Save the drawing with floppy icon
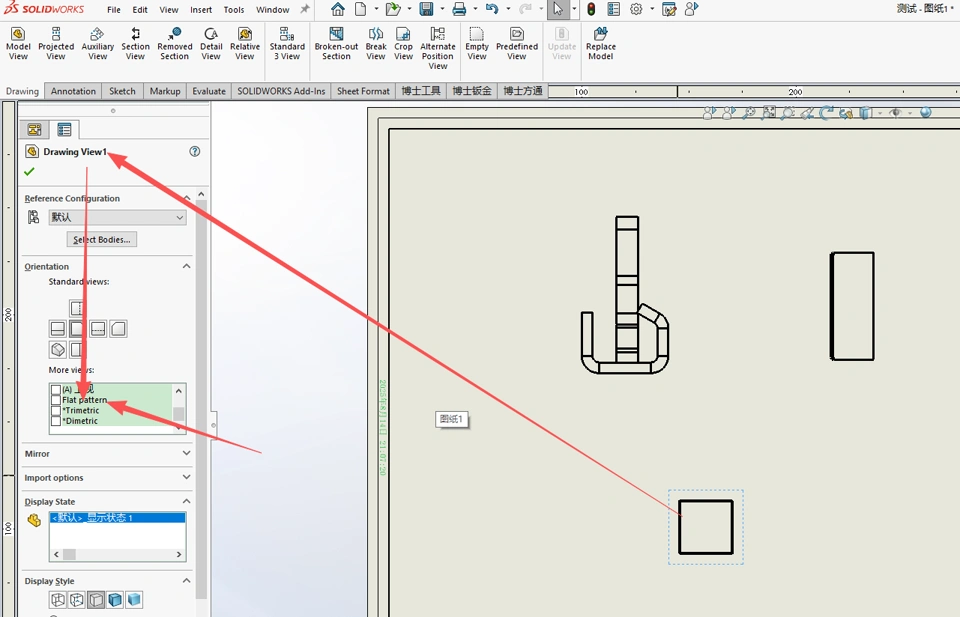Image resolution: width=960 pixels, height=617 pixels. [426, 9]
